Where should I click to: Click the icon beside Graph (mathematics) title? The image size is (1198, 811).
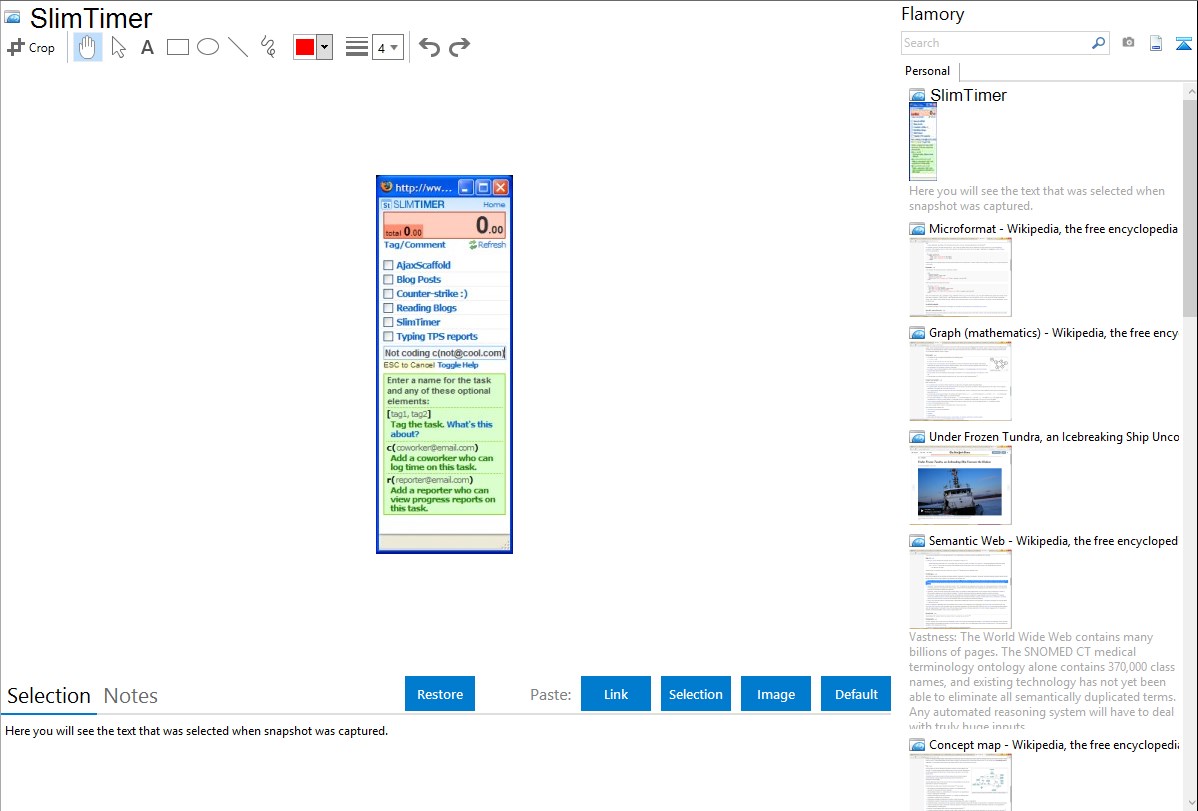click(x=917, y=333)
